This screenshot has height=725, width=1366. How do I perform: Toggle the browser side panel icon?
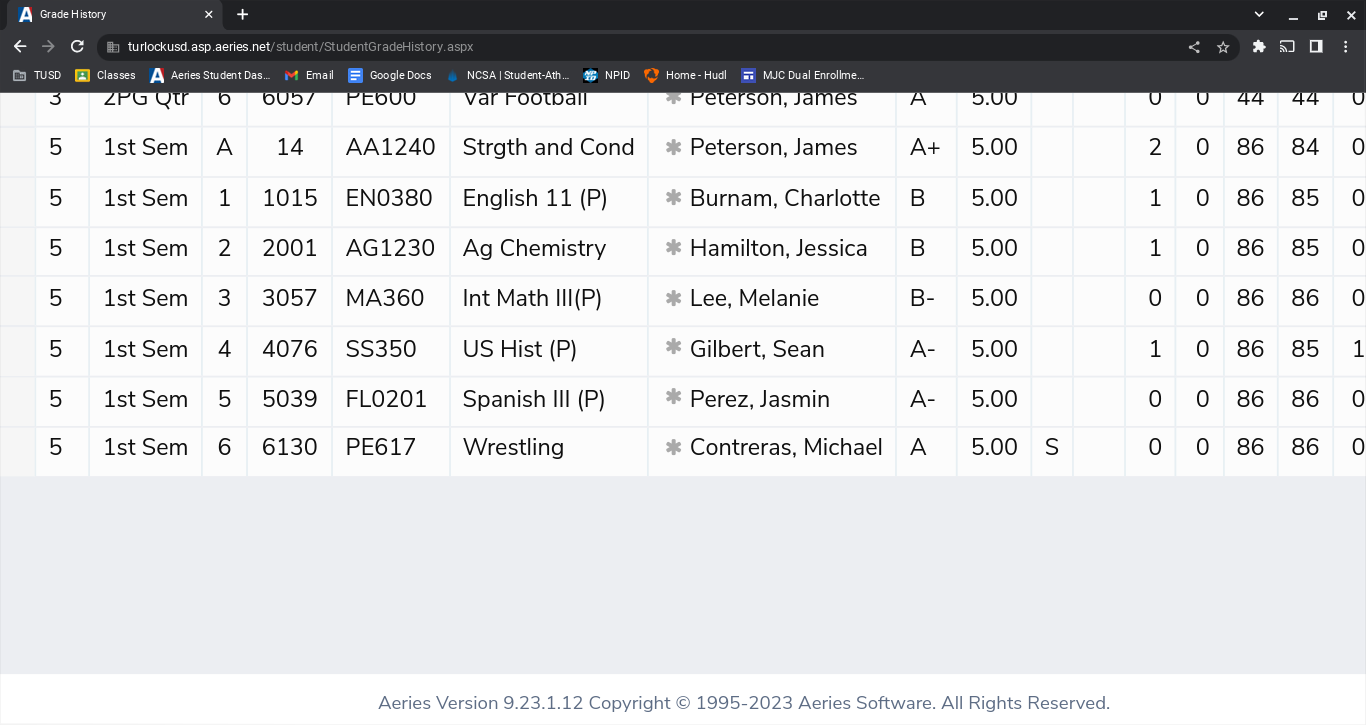click(1316, 46)
